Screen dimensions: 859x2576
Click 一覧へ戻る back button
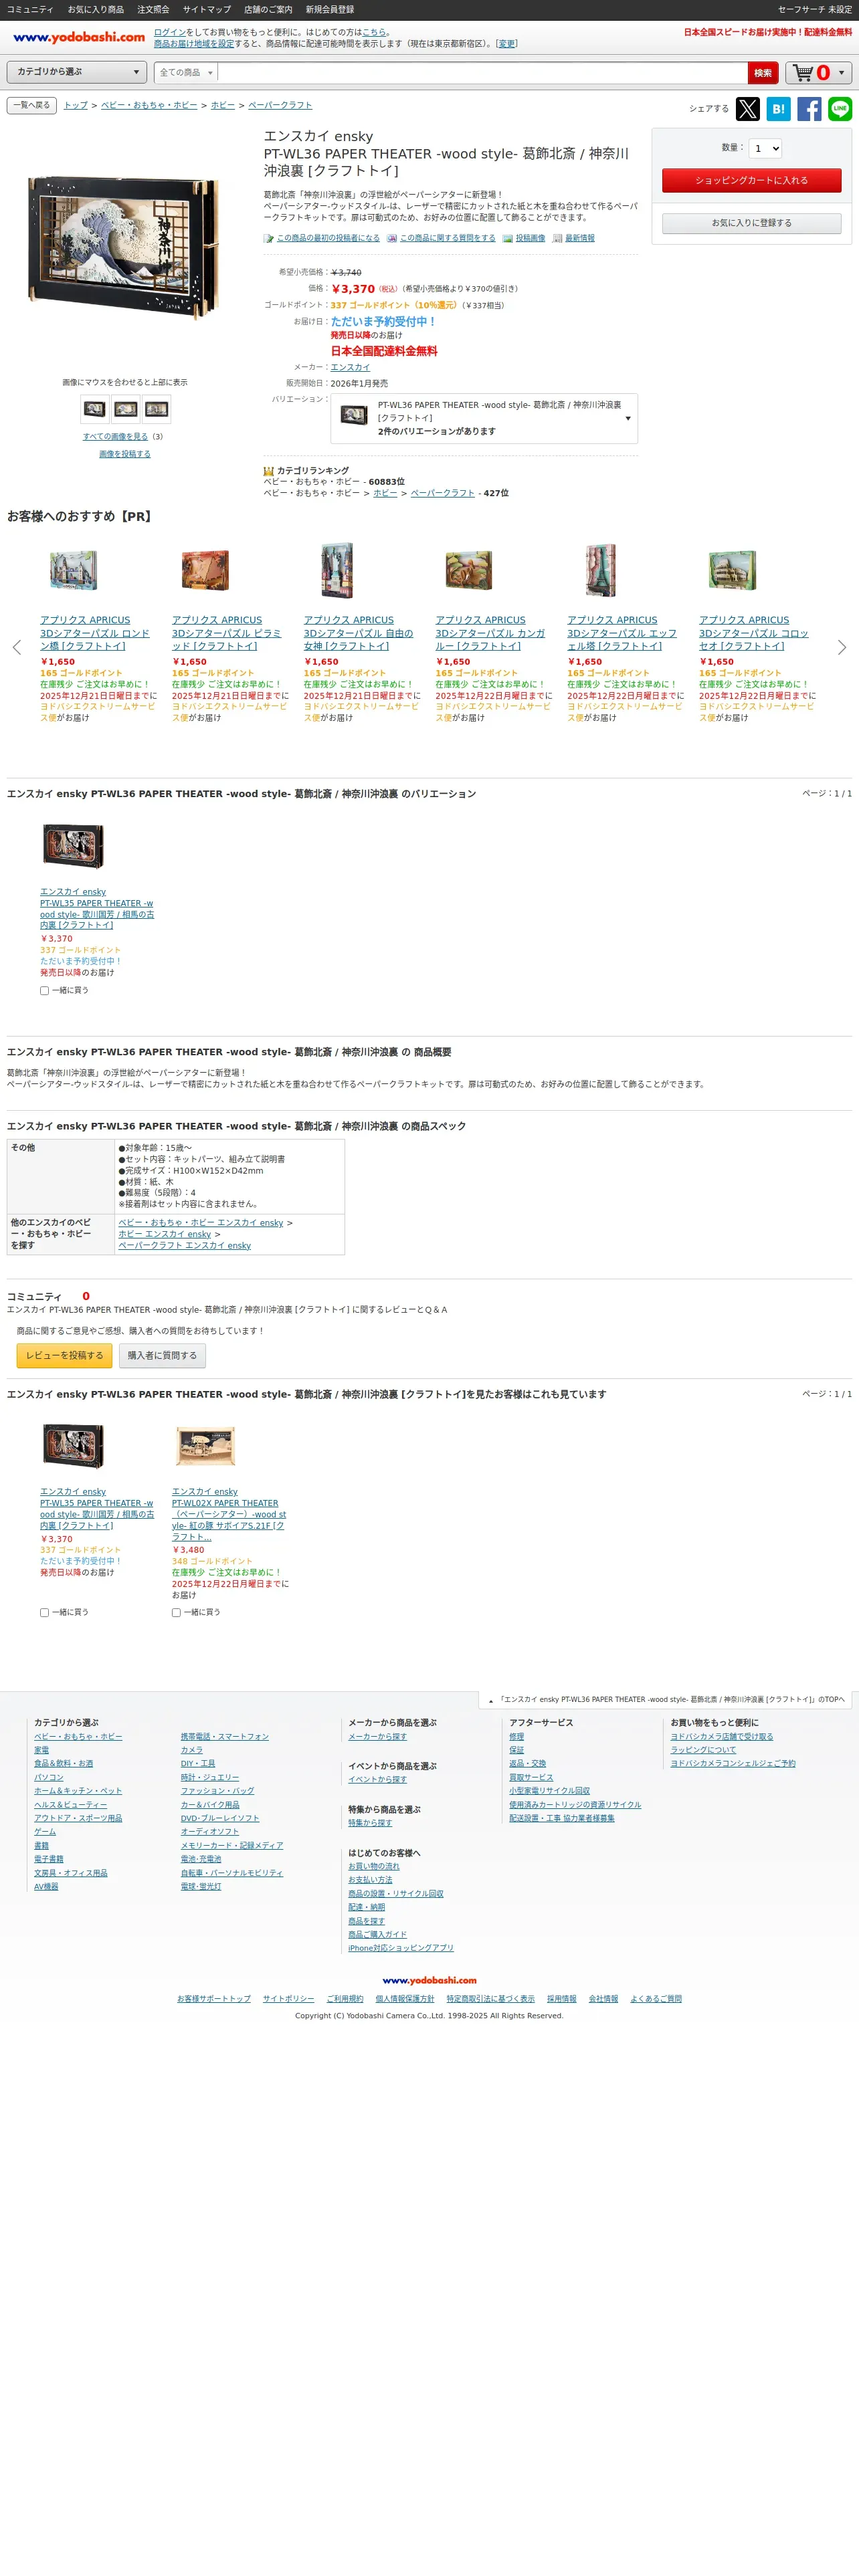31,105
